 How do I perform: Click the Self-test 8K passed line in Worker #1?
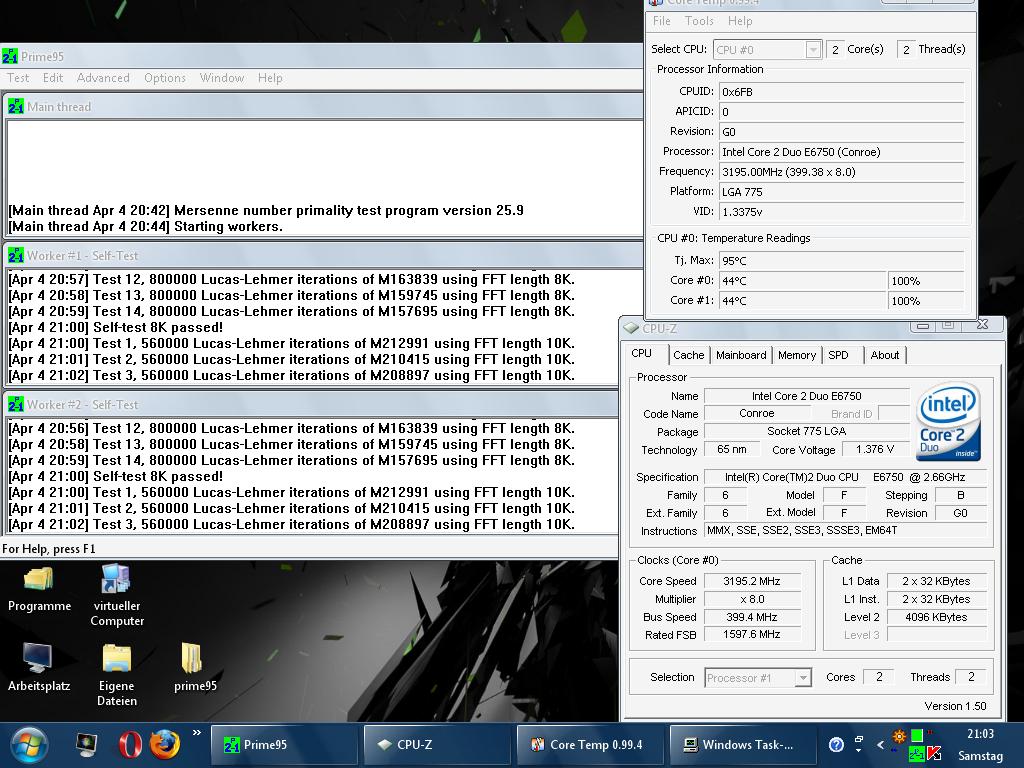click(x=116, y=327)
